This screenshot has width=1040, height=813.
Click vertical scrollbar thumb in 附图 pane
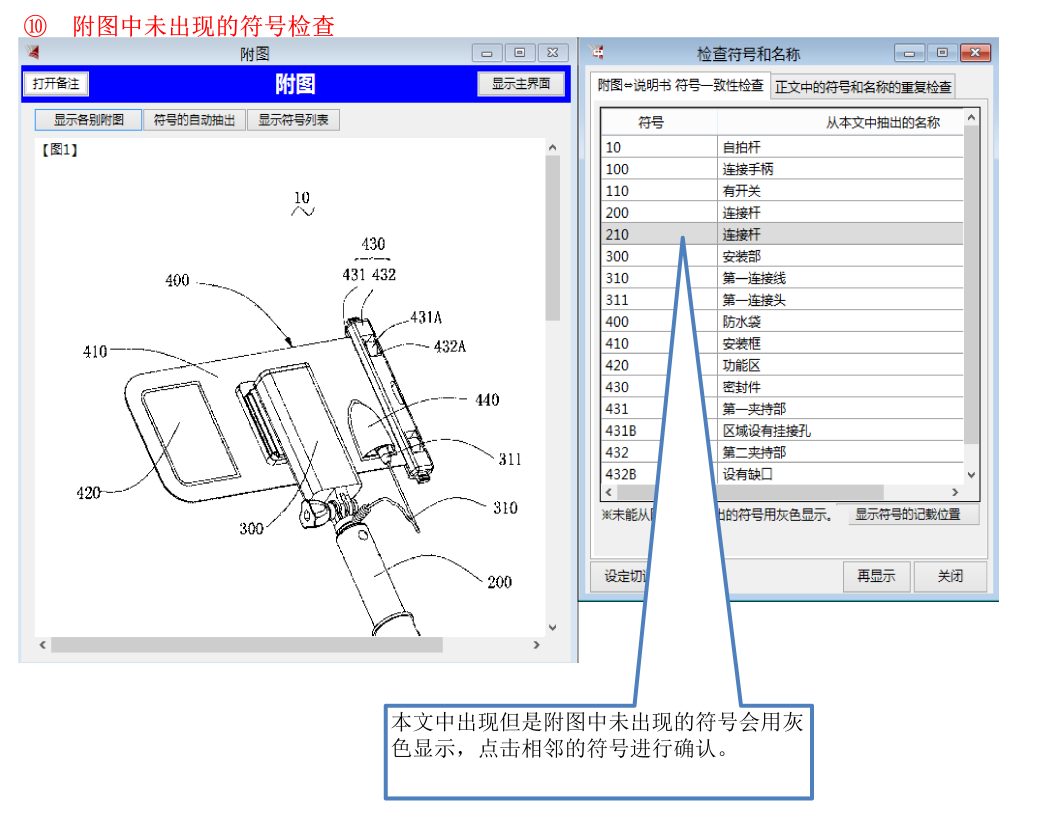[552, 238]
